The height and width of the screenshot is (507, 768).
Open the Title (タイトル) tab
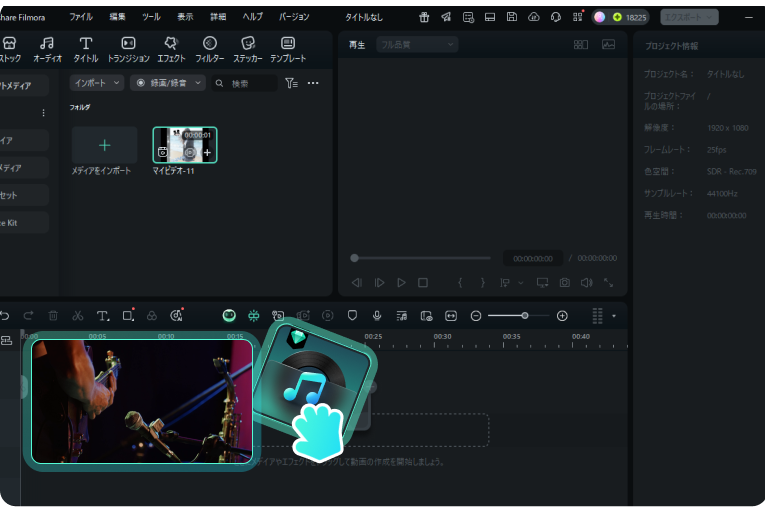pyautogui.click(x=86, y=49)
